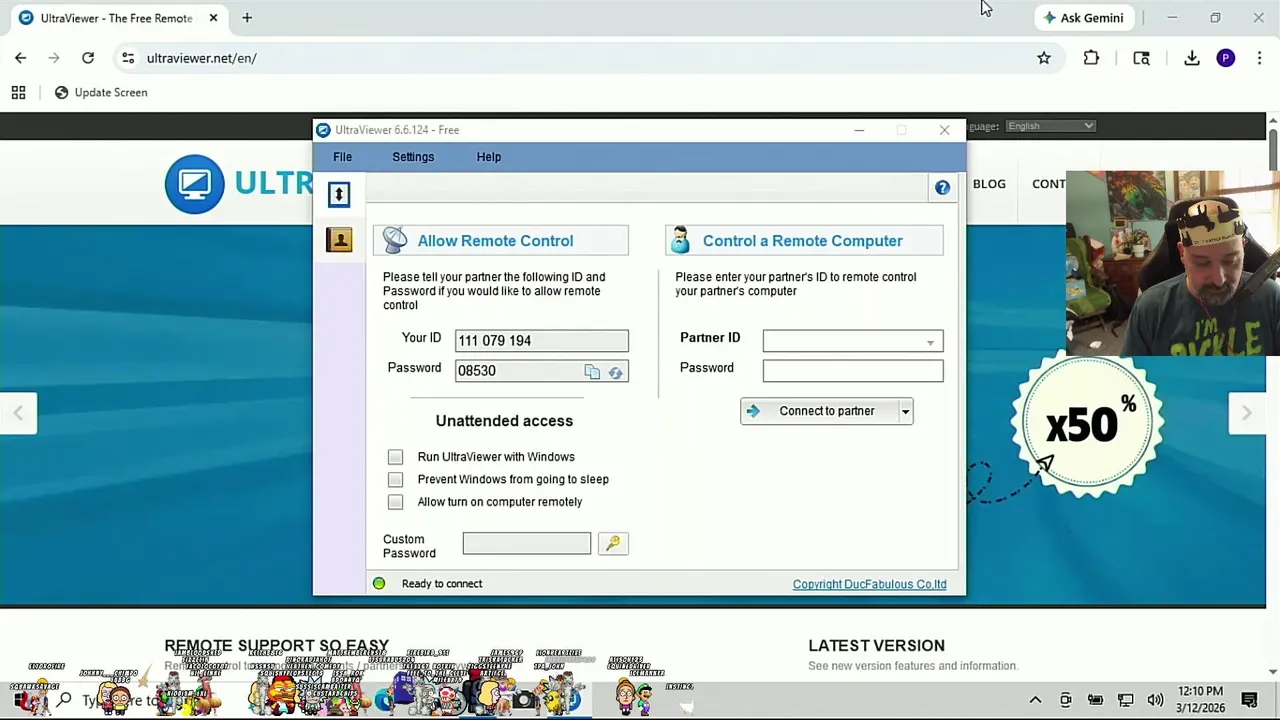Click the LATEST VERSION heading on the website
Viewport: 1280px width, 720px height.
876,646
